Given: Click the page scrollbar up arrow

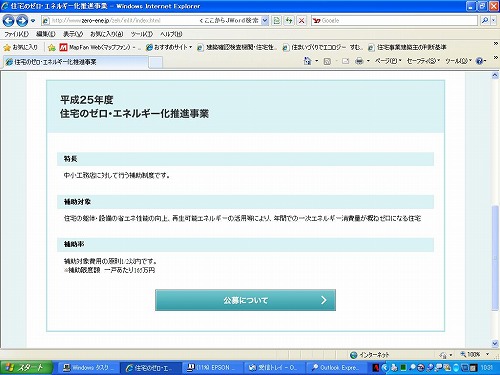Looking at the screenshot, I should click(x=495, y=76).
